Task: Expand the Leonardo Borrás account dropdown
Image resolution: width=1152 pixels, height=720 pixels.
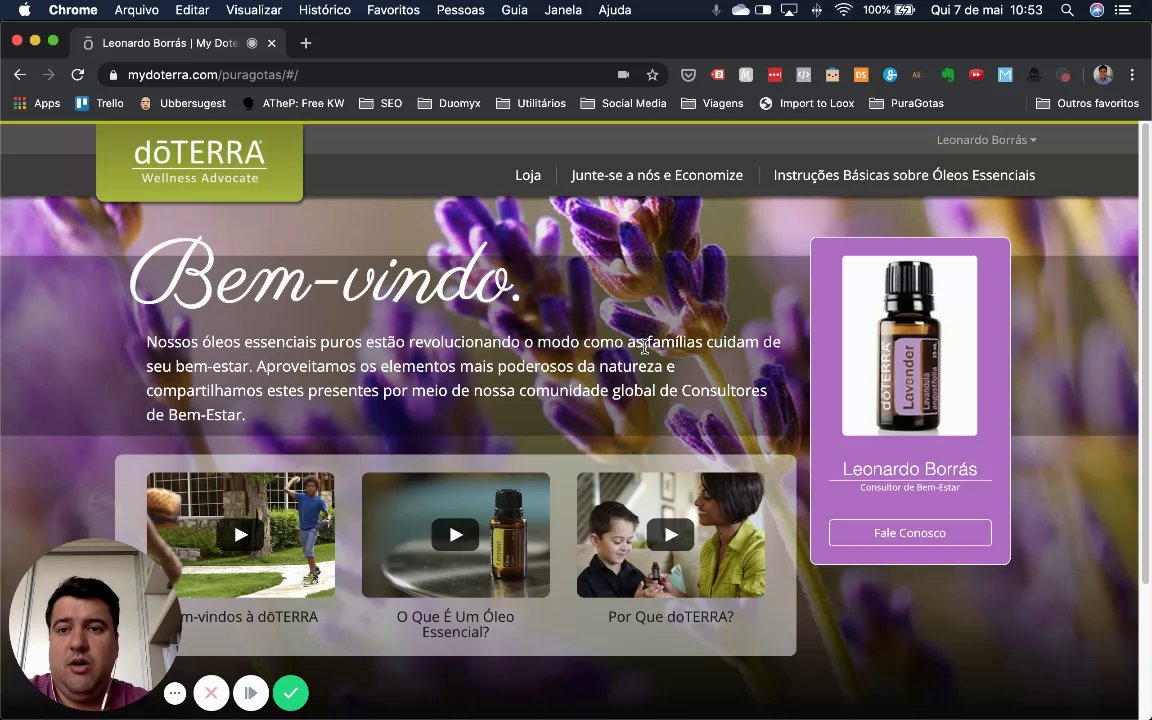Action: coord(986,140)
